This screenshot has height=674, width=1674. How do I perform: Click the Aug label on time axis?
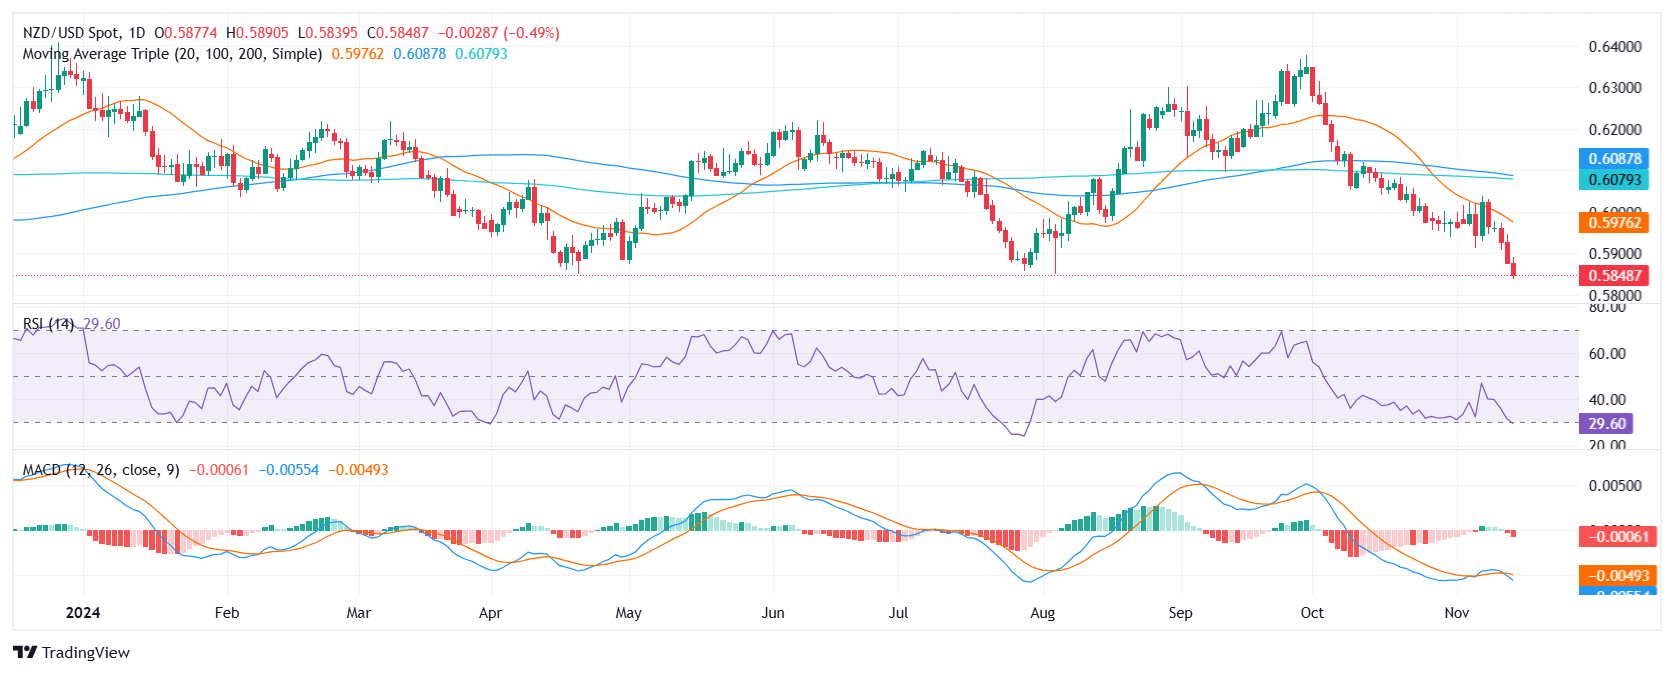pyautogui.click(x=1042, y=613)
